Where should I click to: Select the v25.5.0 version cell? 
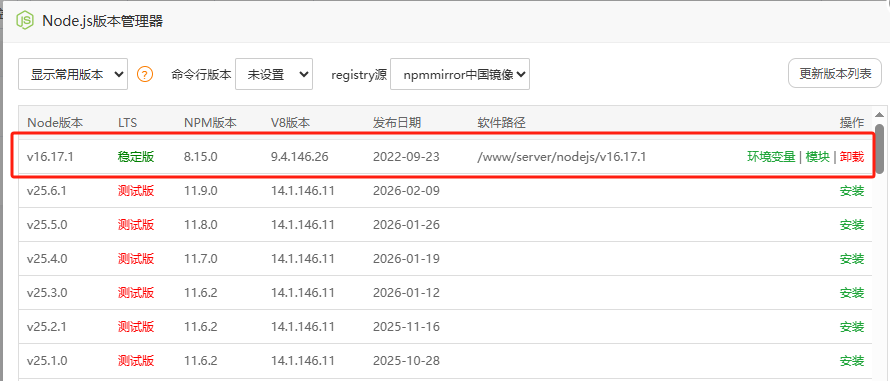coord(47,225)
